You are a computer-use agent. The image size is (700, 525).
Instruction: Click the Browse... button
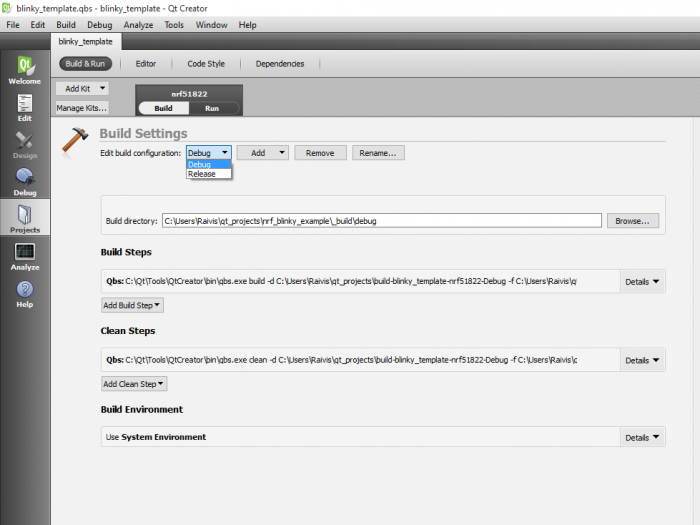pos(632,220)
